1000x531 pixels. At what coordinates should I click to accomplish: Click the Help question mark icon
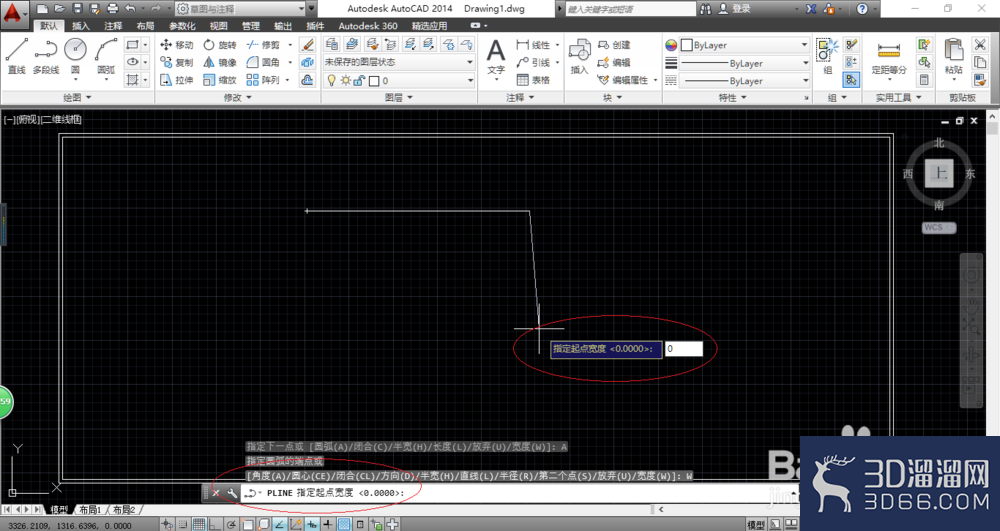click(x=862, y=9)
